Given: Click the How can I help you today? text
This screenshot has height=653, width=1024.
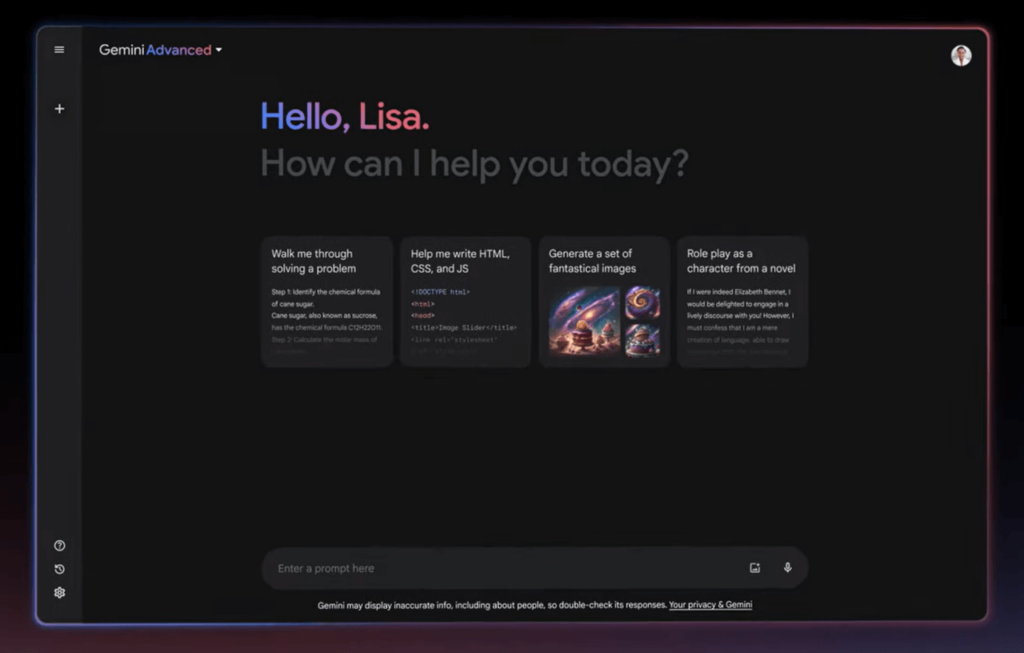Looking at the screenshot, I should pos(475,164).
